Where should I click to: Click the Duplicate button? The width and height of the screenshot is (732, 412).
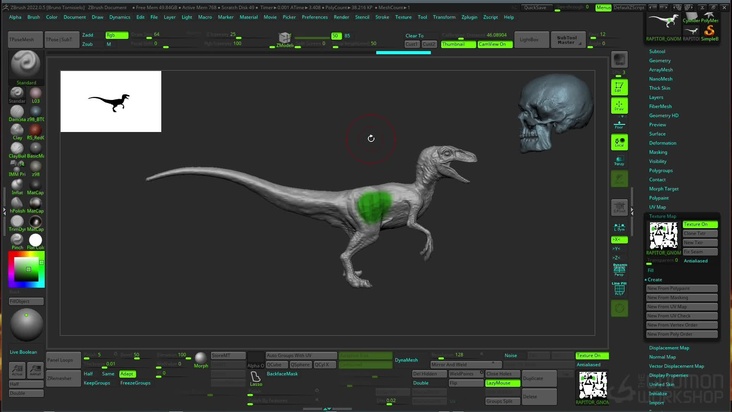click(x=539, y=378)
